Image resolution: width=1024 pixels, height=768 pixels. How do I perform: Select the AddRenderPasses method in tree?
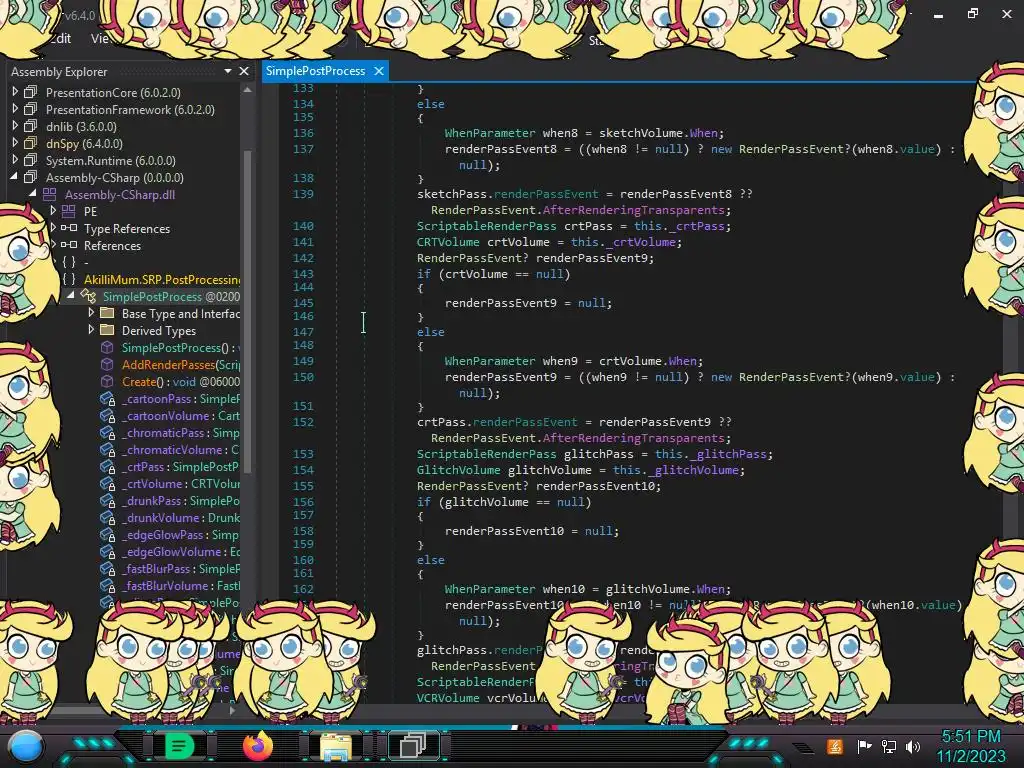pos(180,364)
